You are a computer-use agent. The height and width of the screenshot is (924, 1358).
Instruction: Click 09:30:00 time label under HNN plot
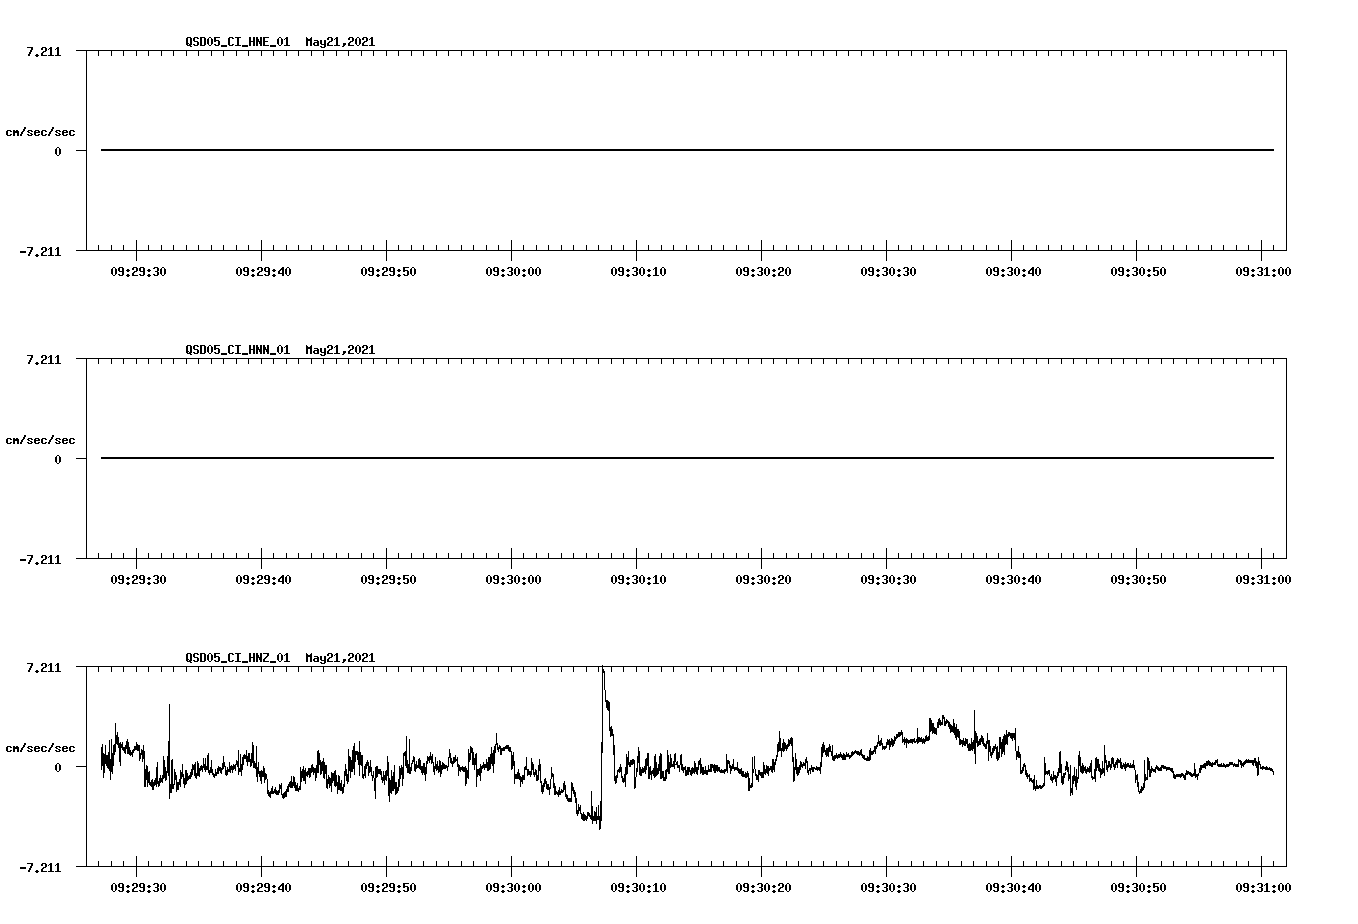coord(513,579)
